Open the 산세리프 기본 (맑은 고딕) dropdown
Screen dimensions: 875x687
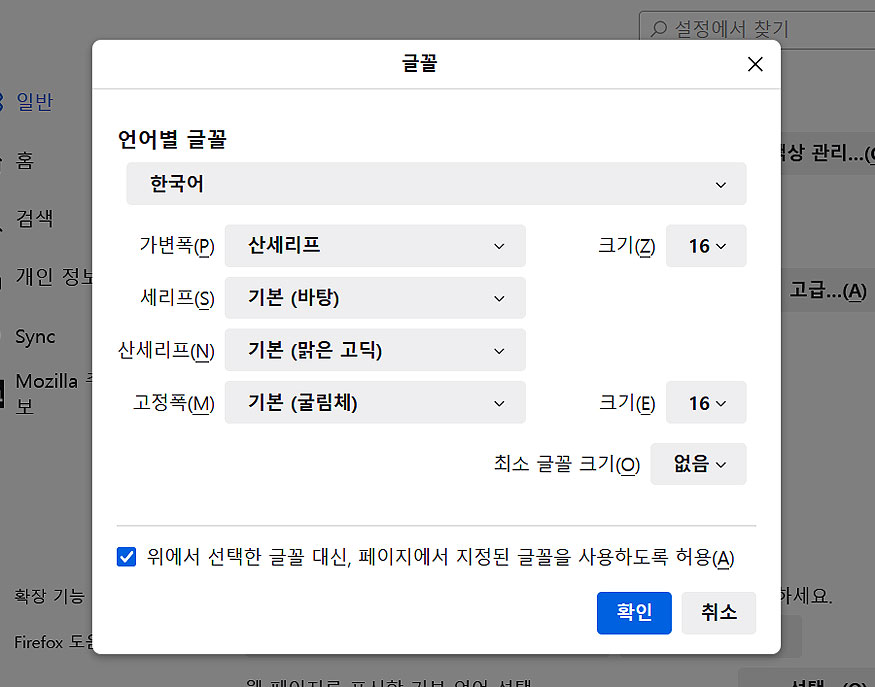click(x=375, y=350)
